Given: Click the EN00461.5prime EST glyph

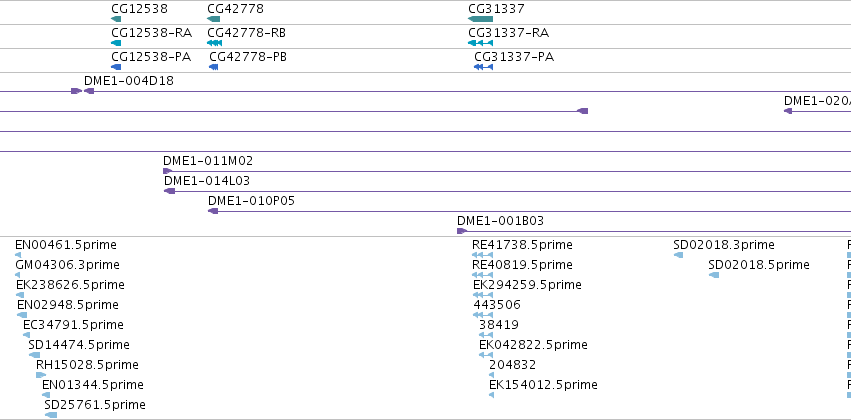Looking at the screenshot, I should coord(18,254).
